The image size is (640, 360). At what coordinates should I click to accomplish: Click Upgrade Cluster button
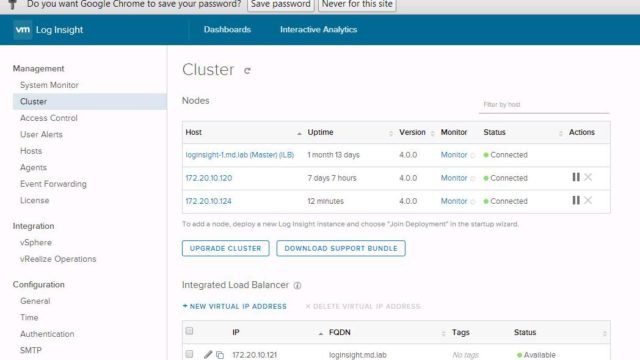click(225, 248)
